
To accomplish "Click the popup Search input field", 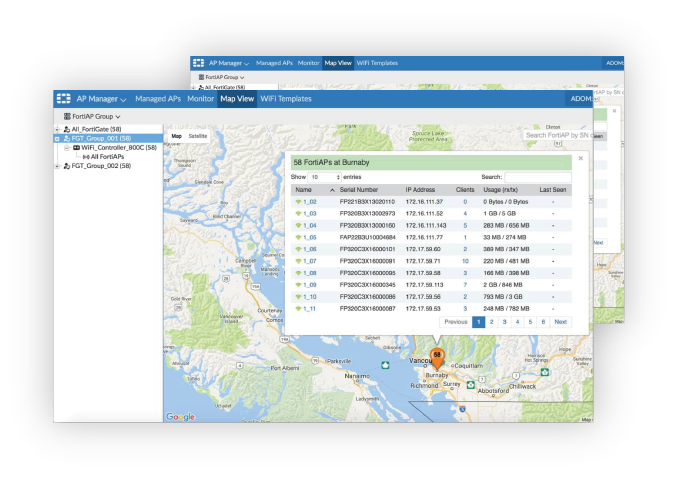I will click(x=538, y=177).
